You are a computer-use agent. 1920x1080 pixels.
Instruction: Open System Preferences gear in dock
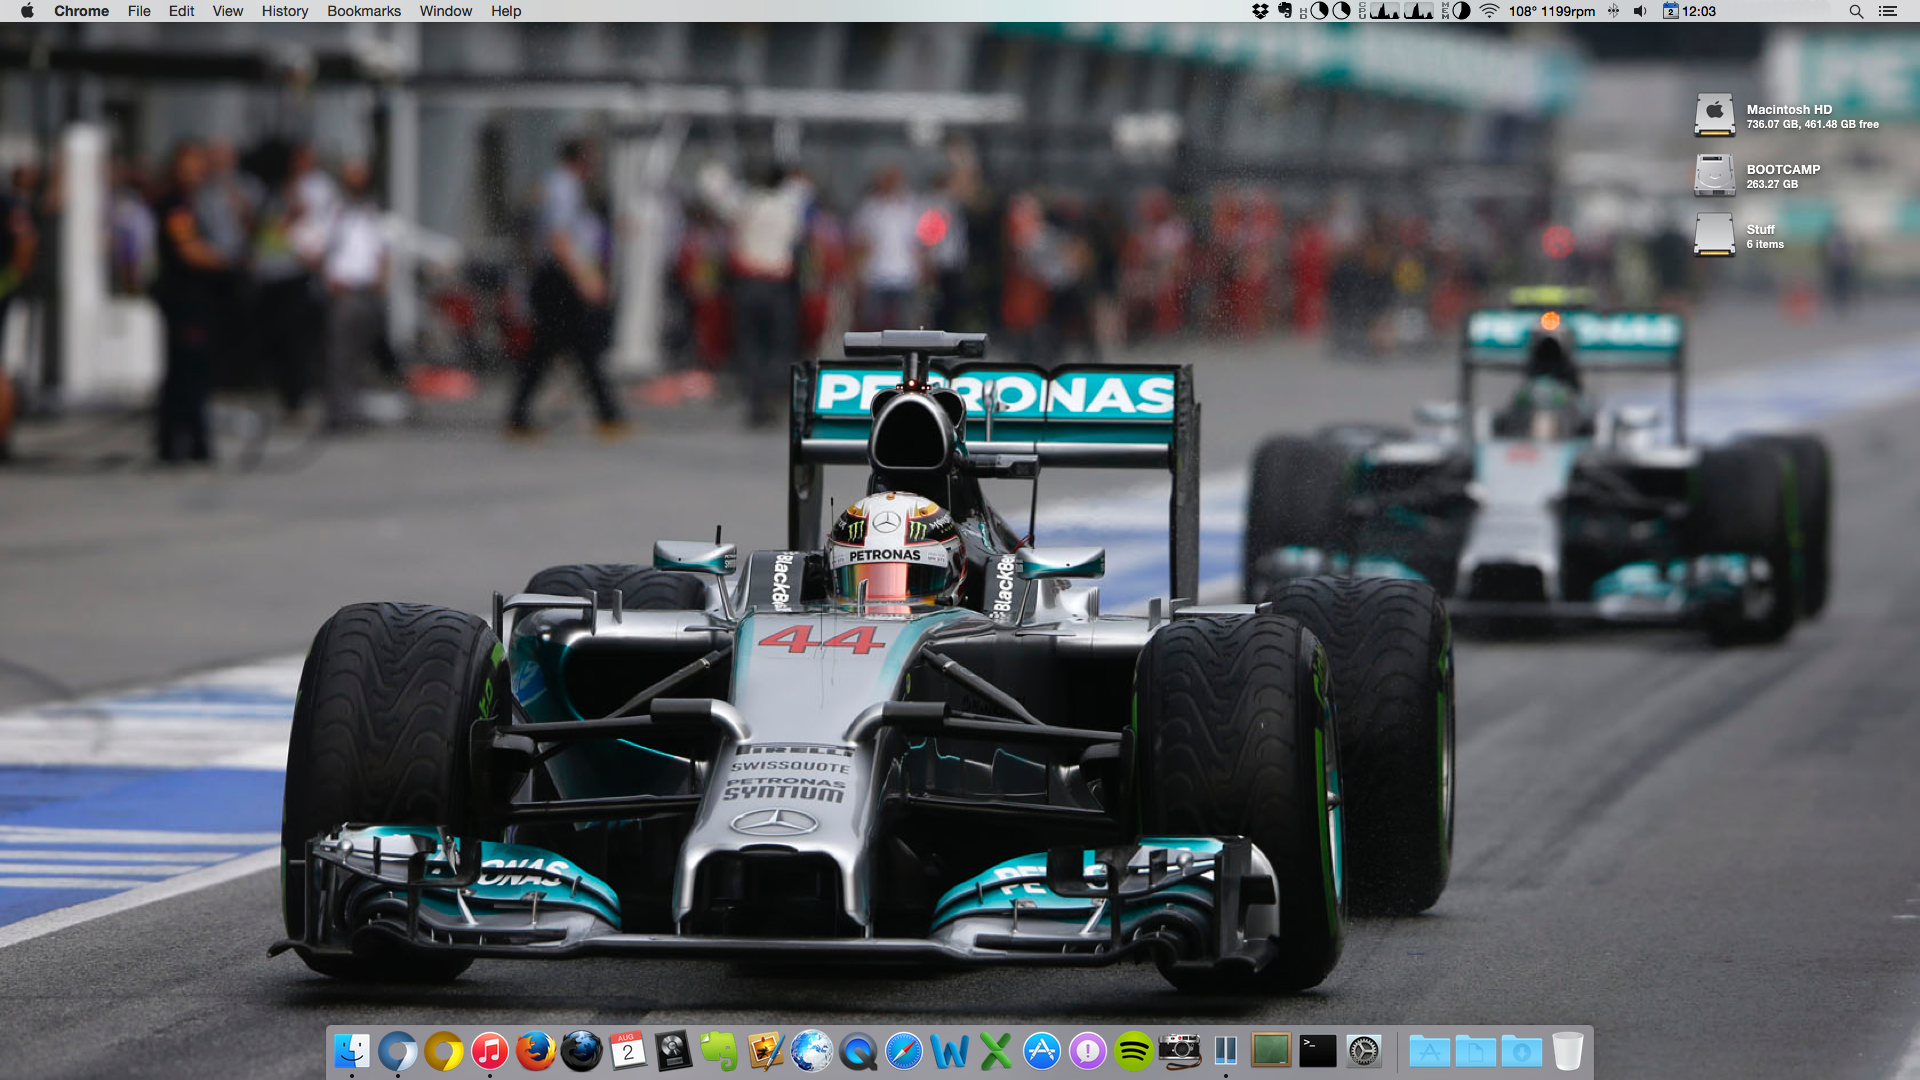pyautogui.click(x=1364, y=1051)
